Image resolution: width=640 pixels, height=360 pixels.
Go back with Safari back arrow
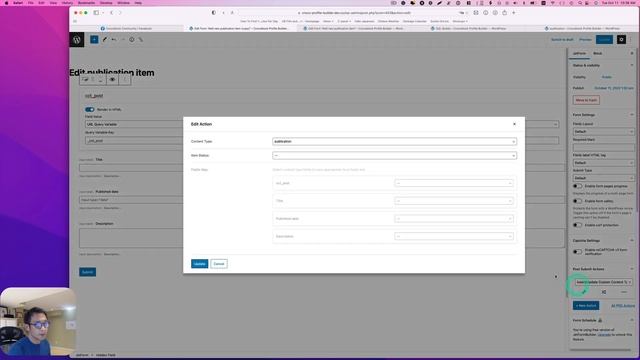(x=111, y=13)
